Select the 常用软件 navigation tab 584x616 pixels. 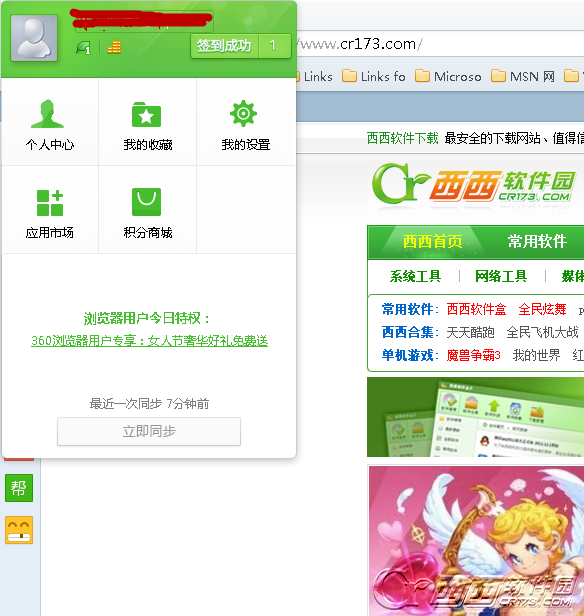(537, 241)
